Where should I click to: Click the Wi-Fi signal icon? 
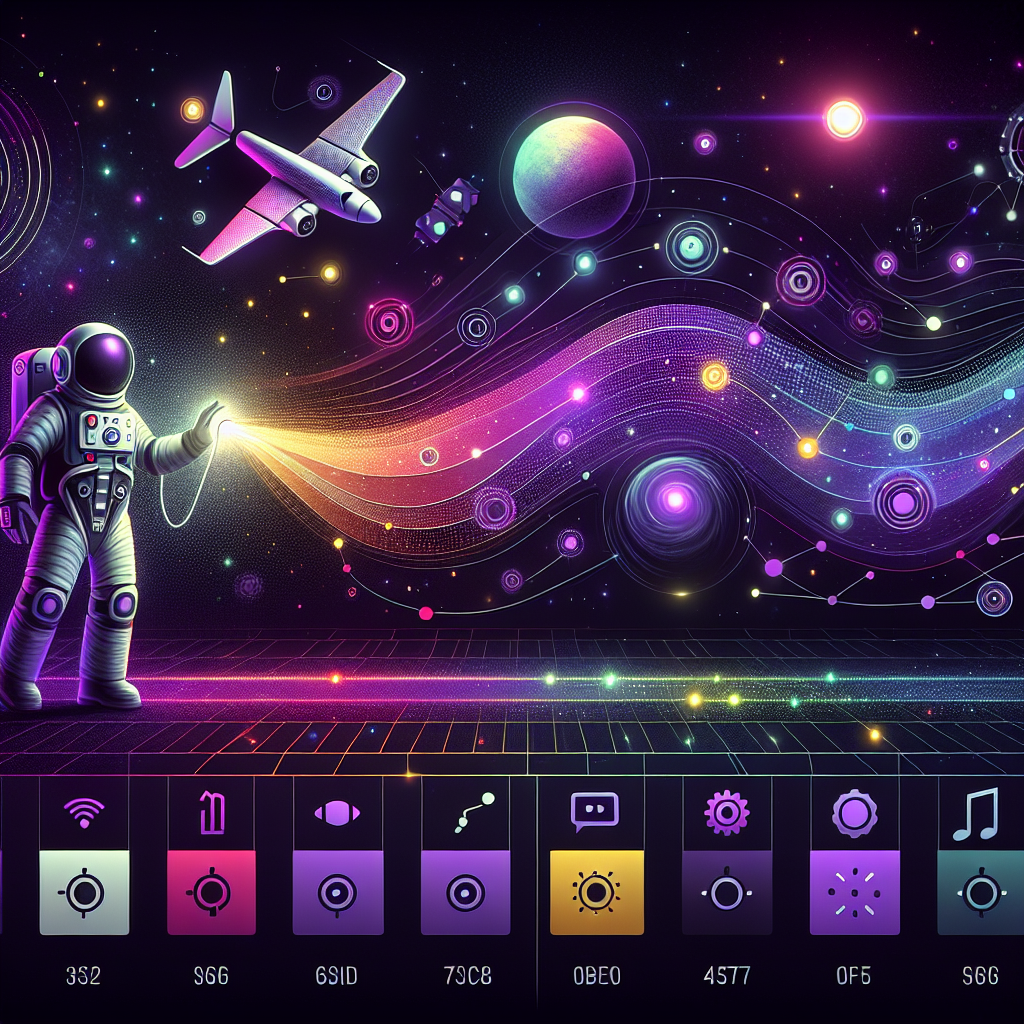[x=84, y=811]
